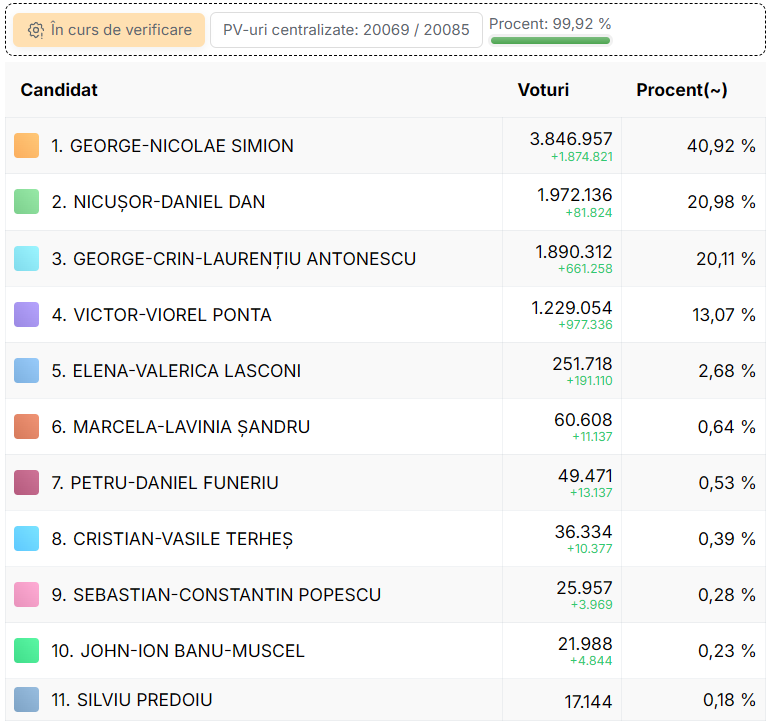The image size is (774, 726).
Task: Click the green progress bar under Procent
Action: [x=550, y=41]
